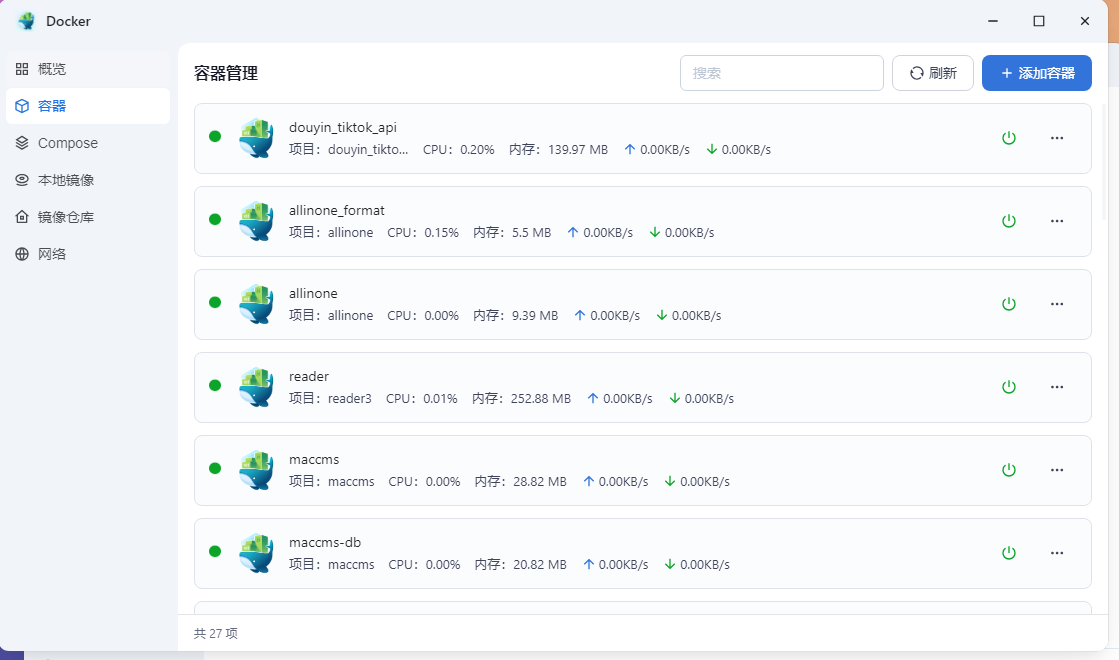Open more options for maccms-db container

point(1057,553)
